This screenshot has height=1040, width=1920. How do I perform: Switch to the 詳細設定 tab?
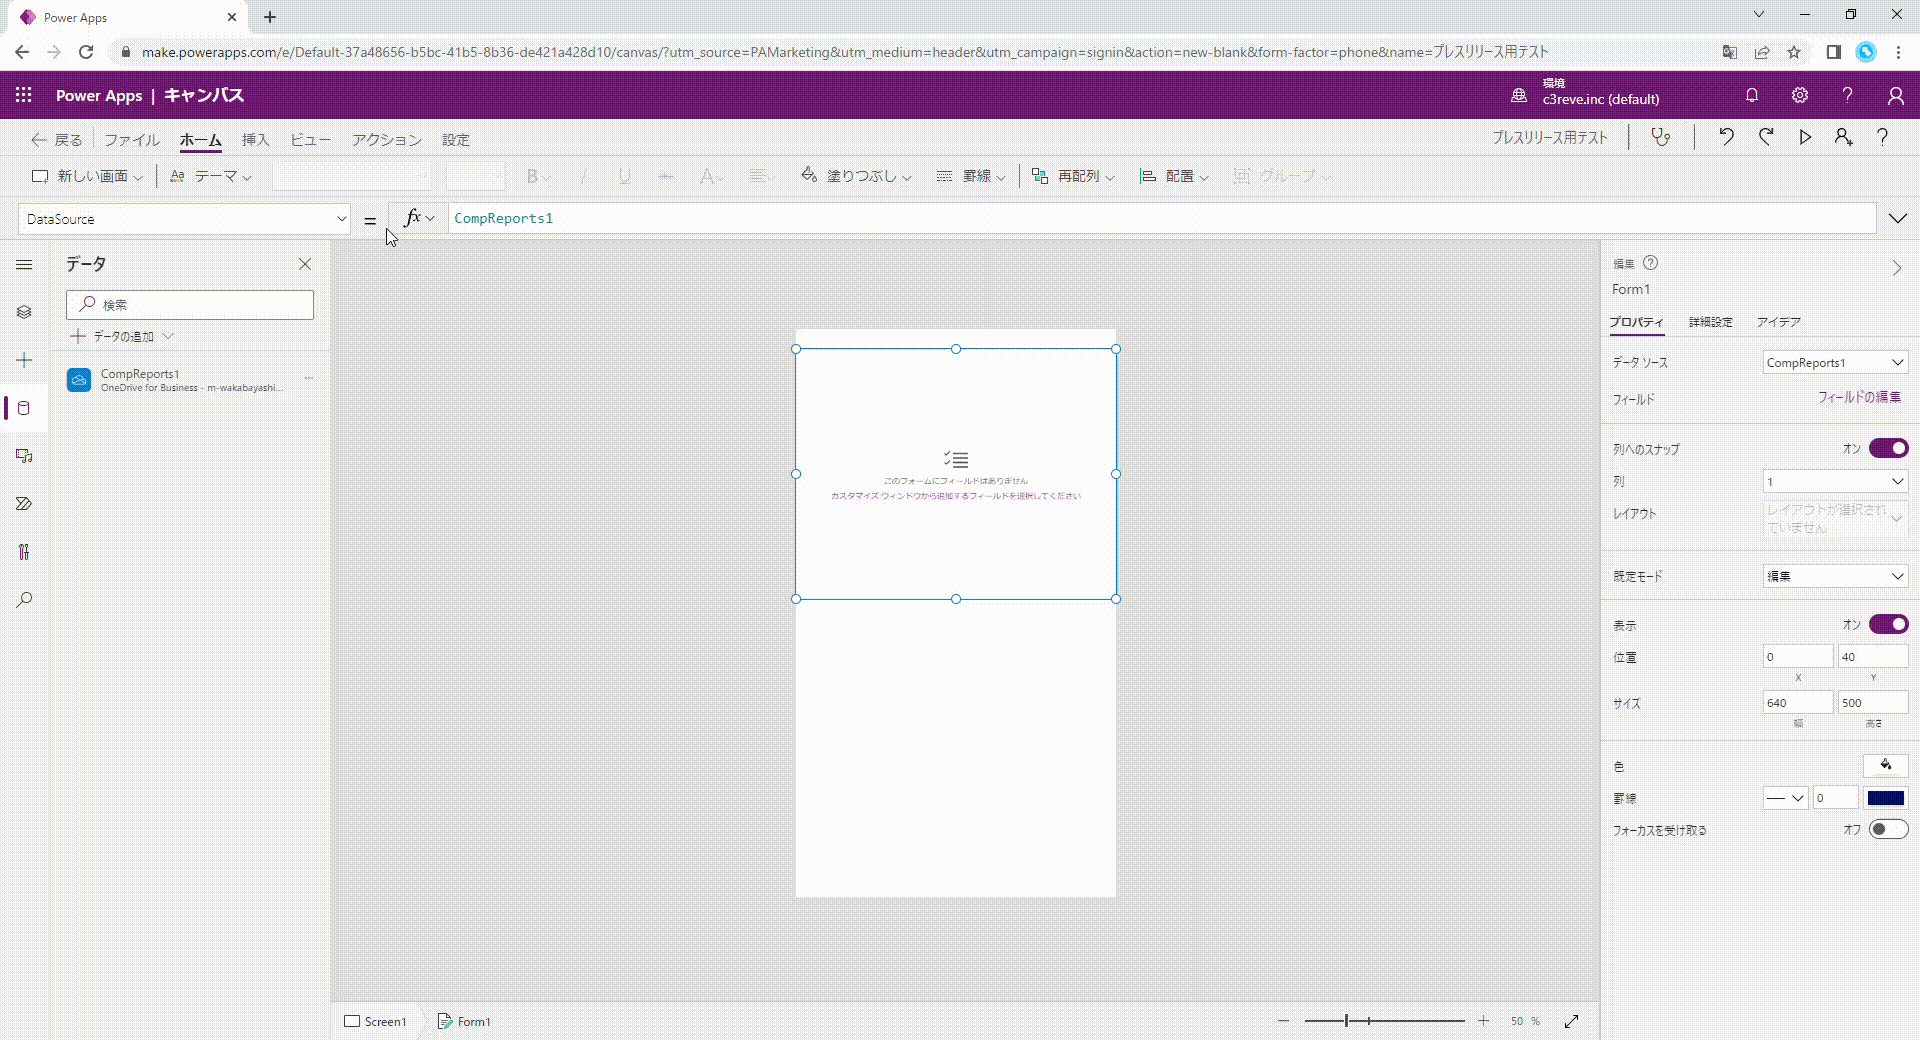[x=1710, y=322]
